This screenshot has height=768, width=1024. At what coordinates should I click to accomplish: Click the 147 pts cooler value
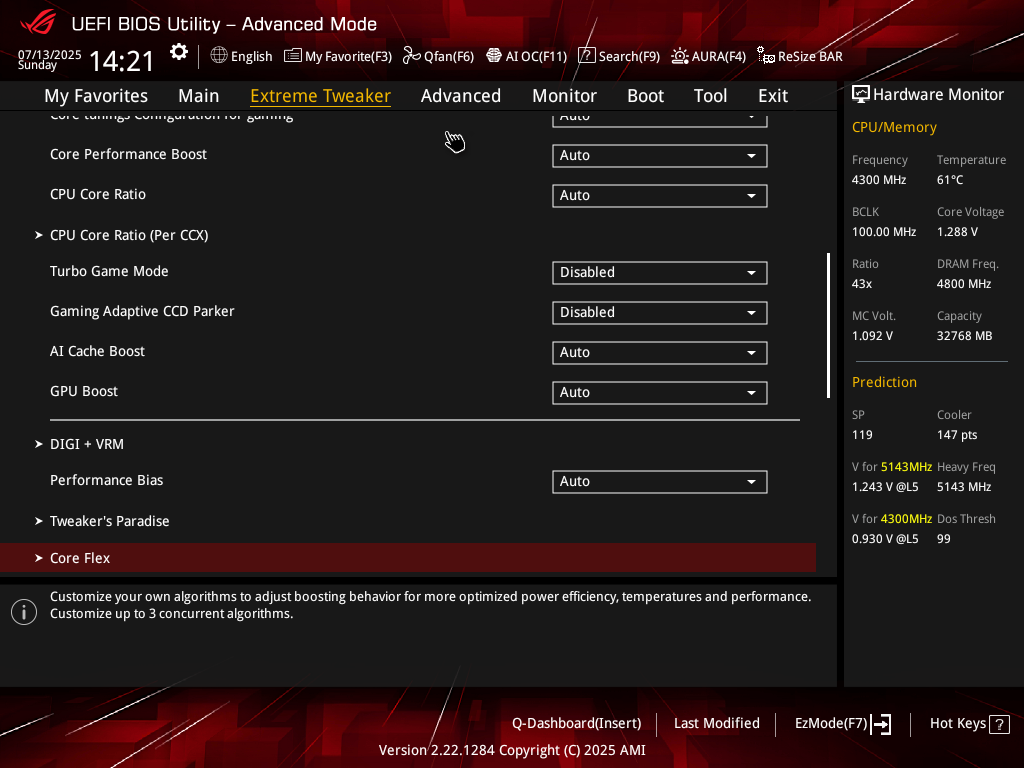pos(957,435)
